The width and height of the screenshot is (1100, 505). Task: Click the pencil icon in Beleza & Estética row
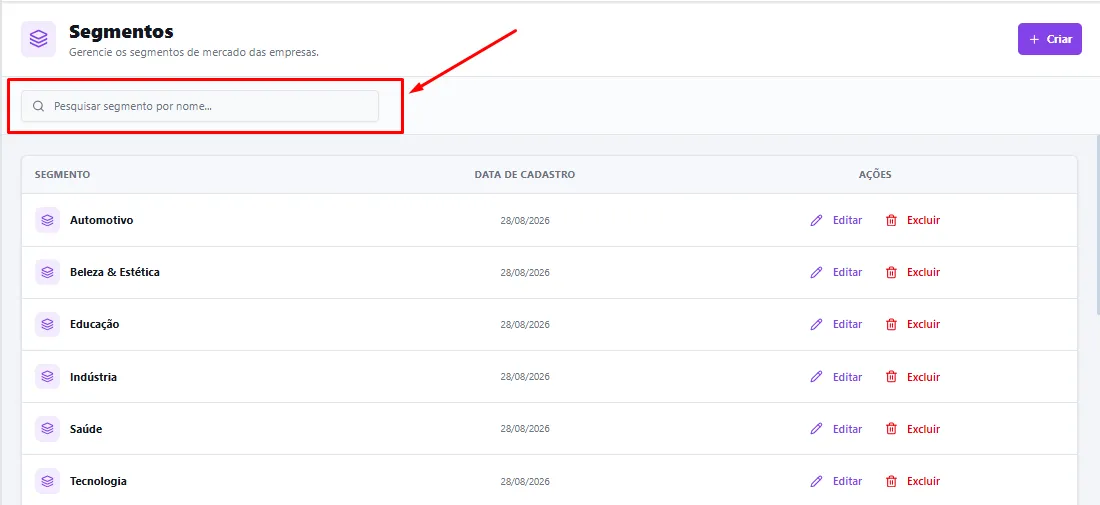(x=816, y=272)
